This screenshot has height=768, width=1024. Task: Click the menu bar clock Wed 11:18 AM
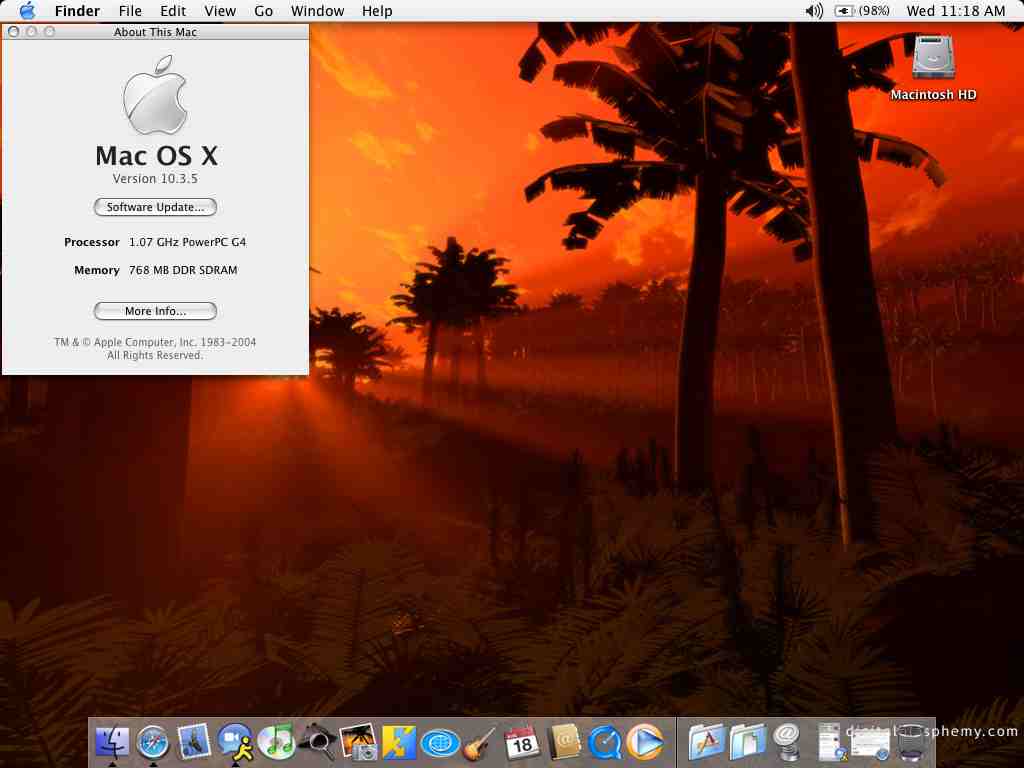tap(955, 11)
